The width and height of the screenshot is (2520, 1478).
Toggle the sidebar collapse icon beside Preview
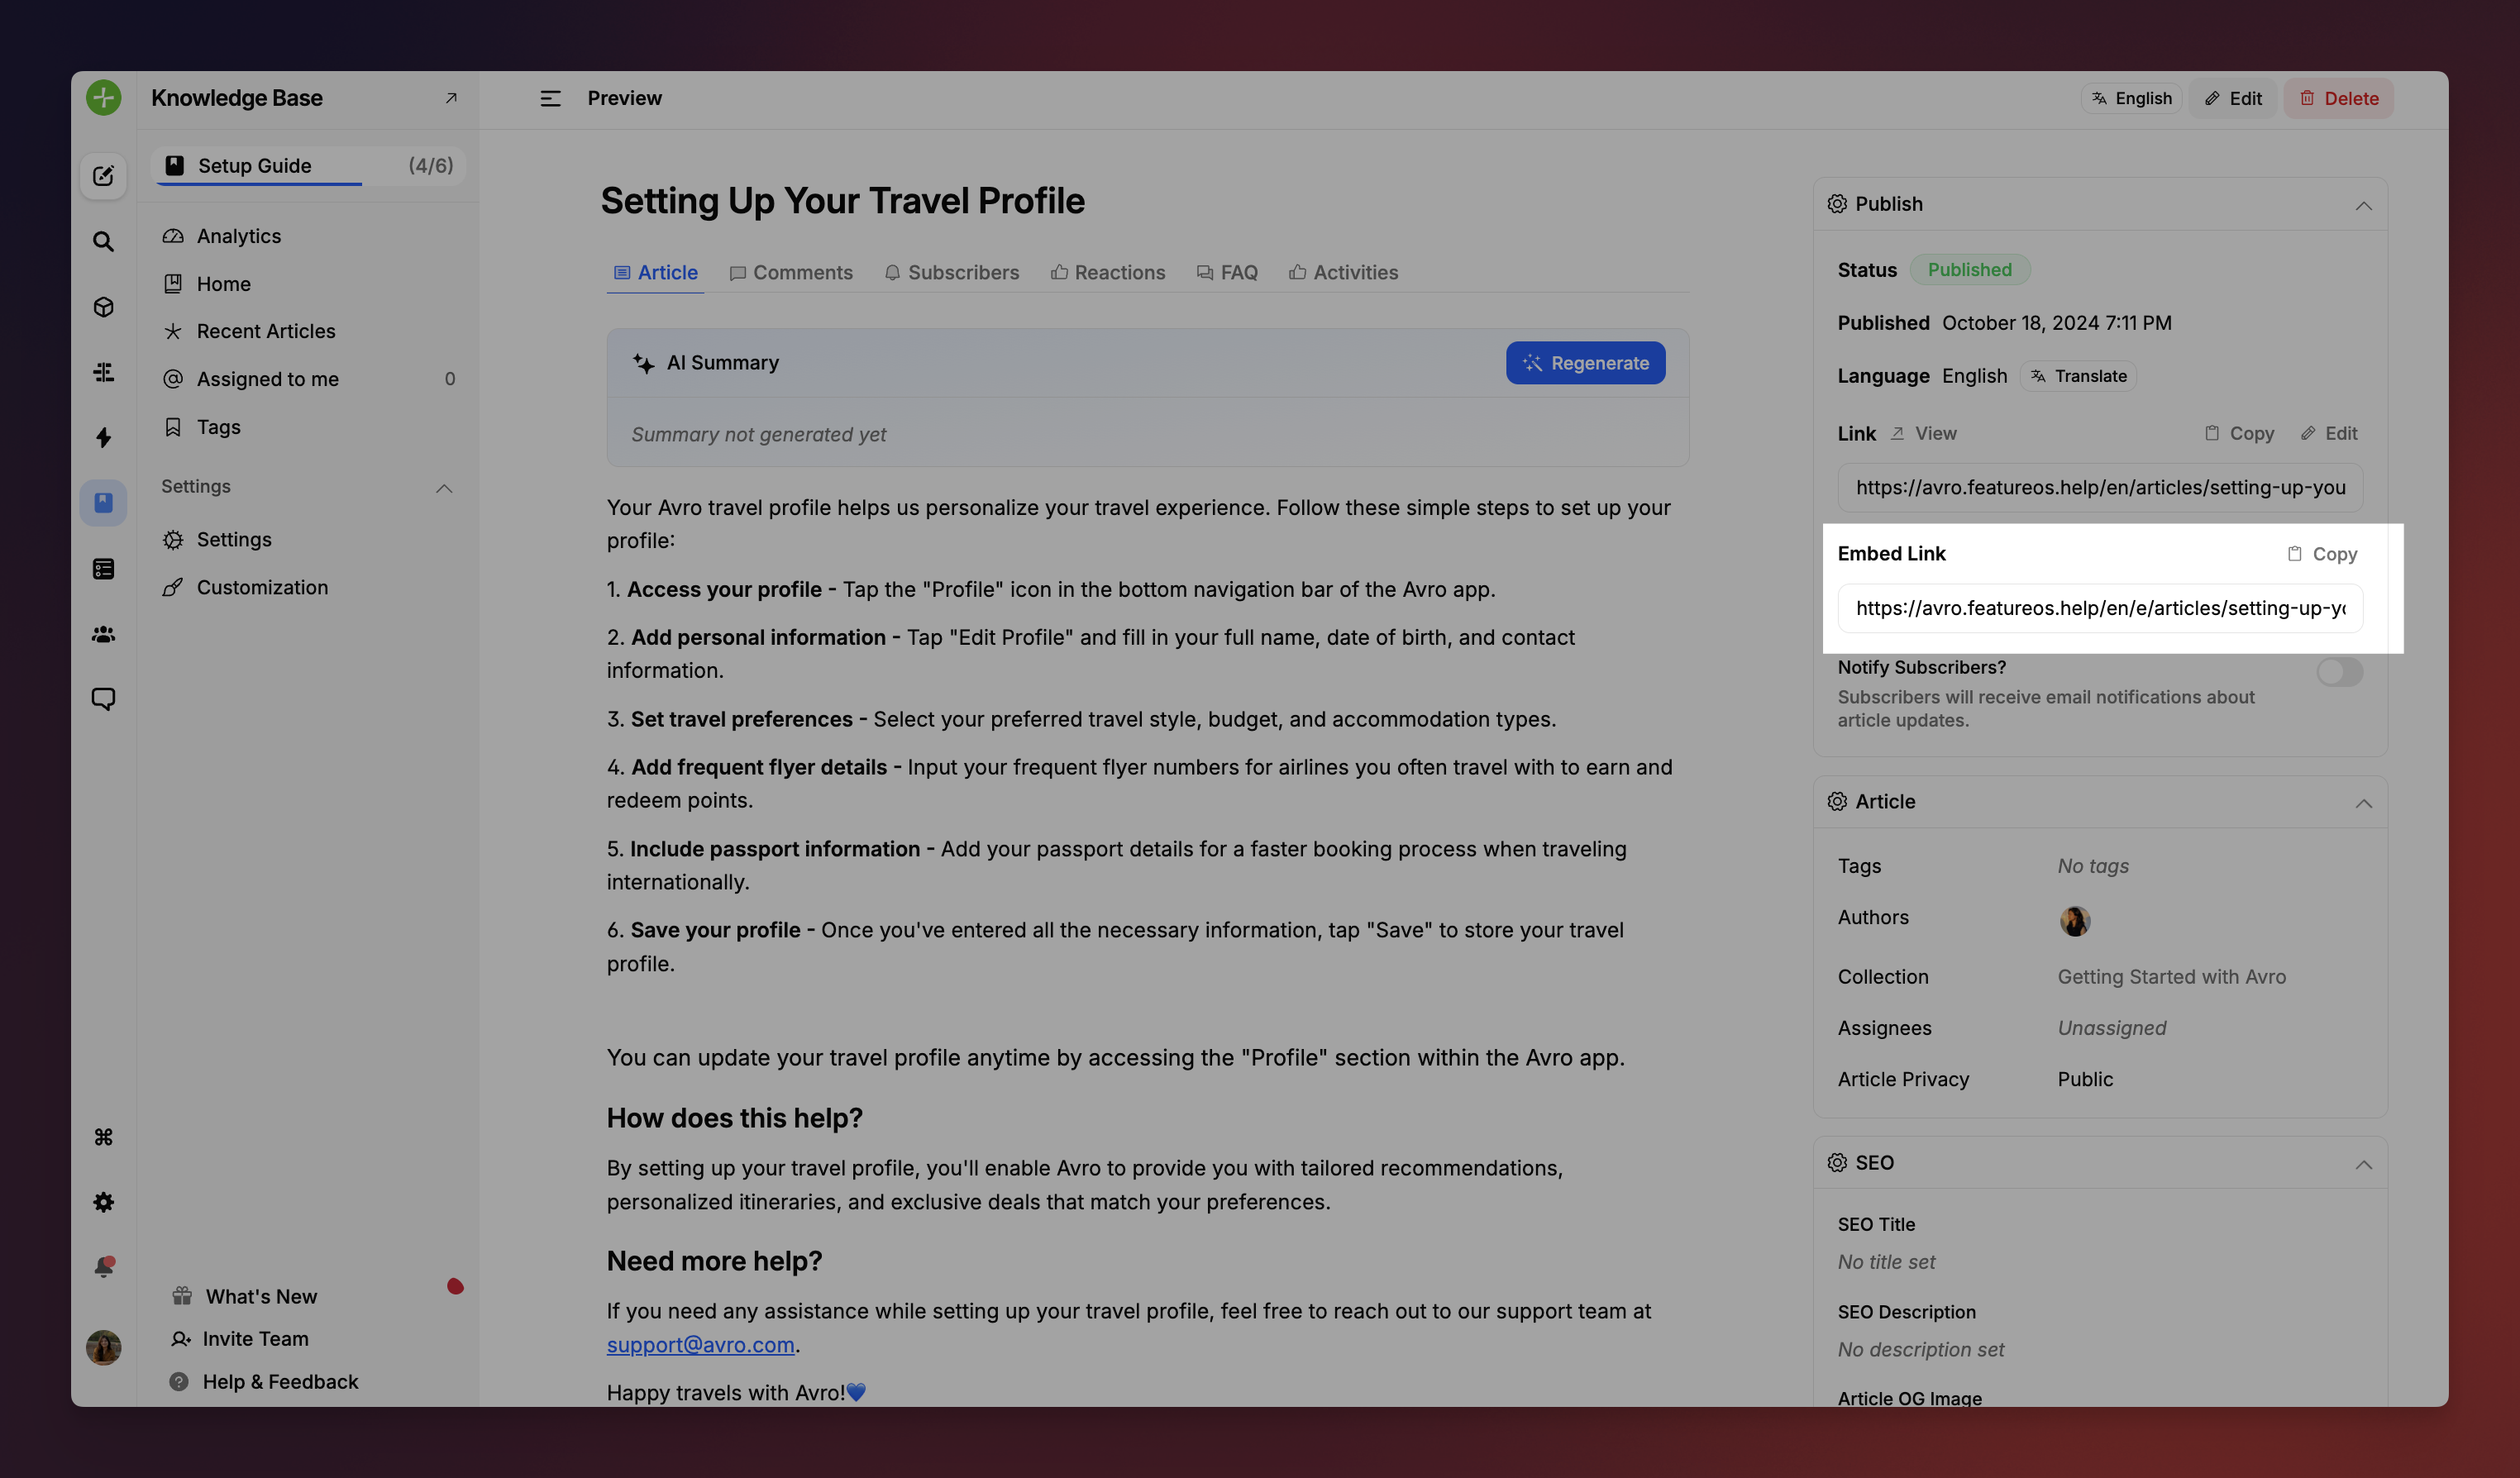tap(550, 98)
